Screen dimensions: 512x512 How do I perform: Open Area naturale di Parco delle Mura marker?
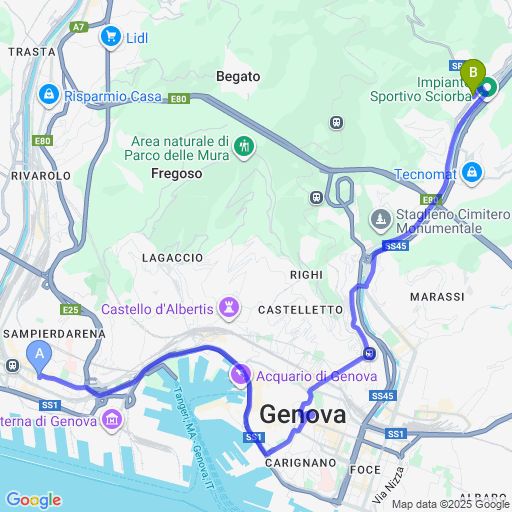coord(244,147)
